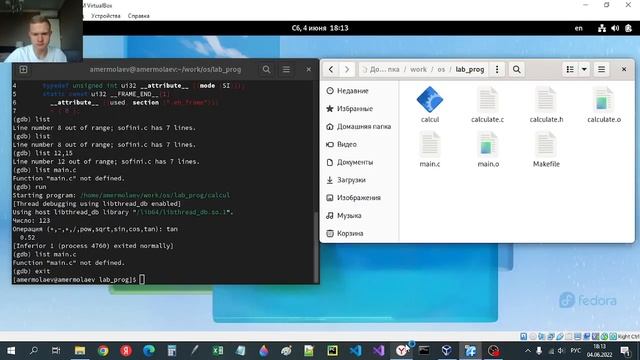Select the Makefile file
Screen dimensions: 640x360
pyautogui.click(x=546, y=149)
